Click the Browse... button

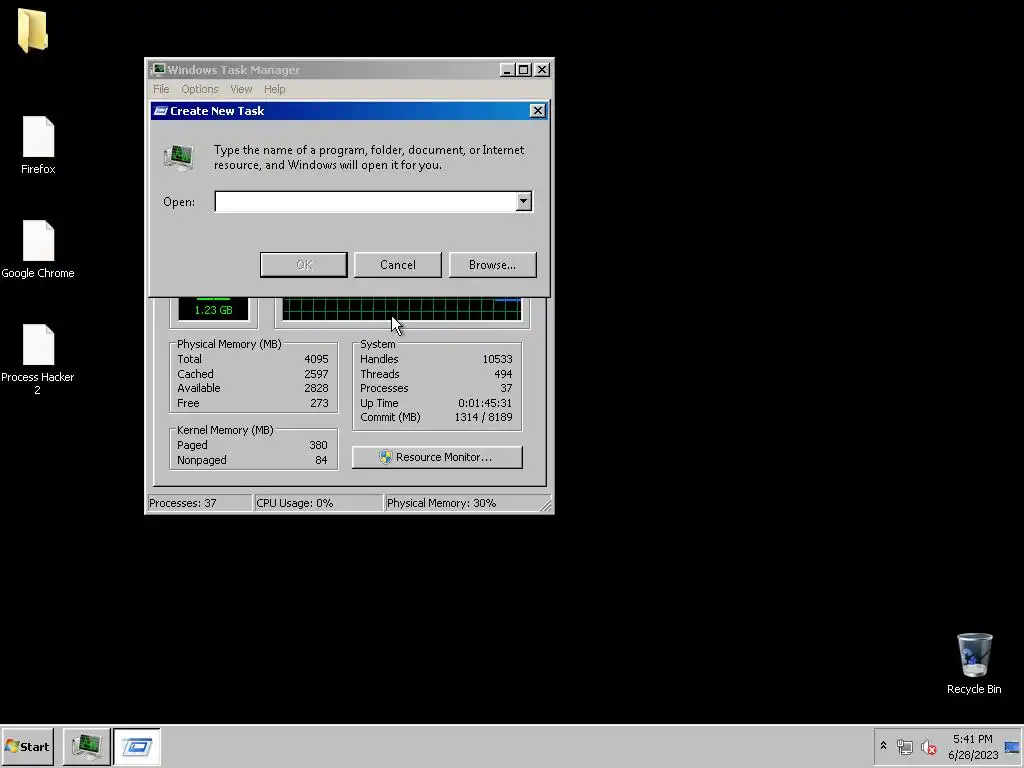[492, 264]
